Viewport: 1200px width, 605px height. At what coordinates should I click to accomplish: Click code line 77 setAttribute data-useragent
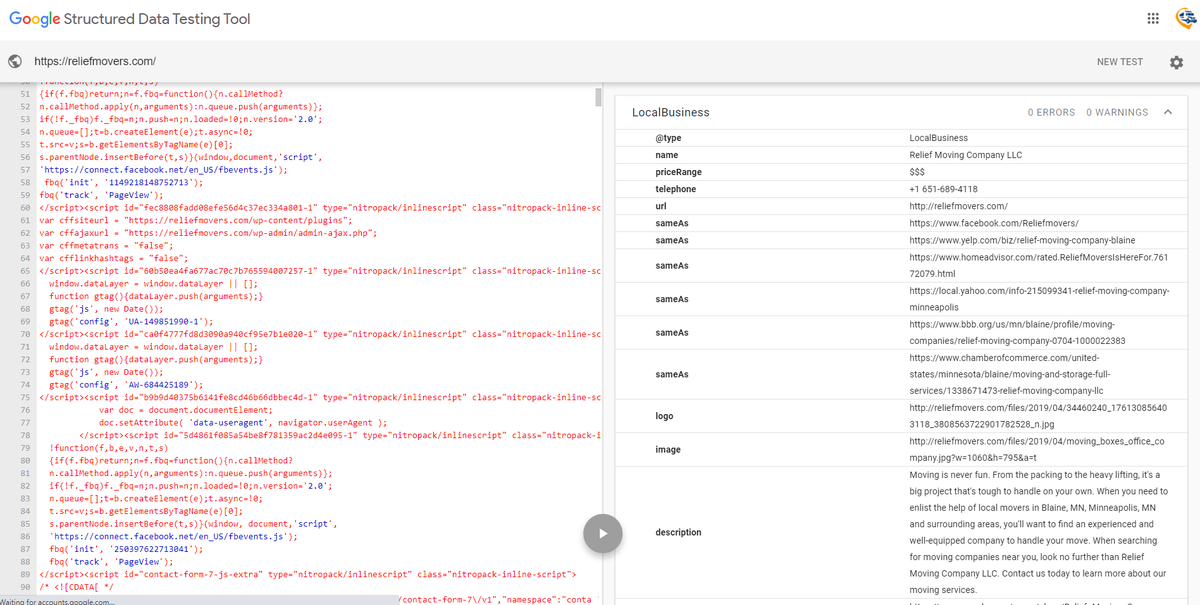click(x=243, y=422)
